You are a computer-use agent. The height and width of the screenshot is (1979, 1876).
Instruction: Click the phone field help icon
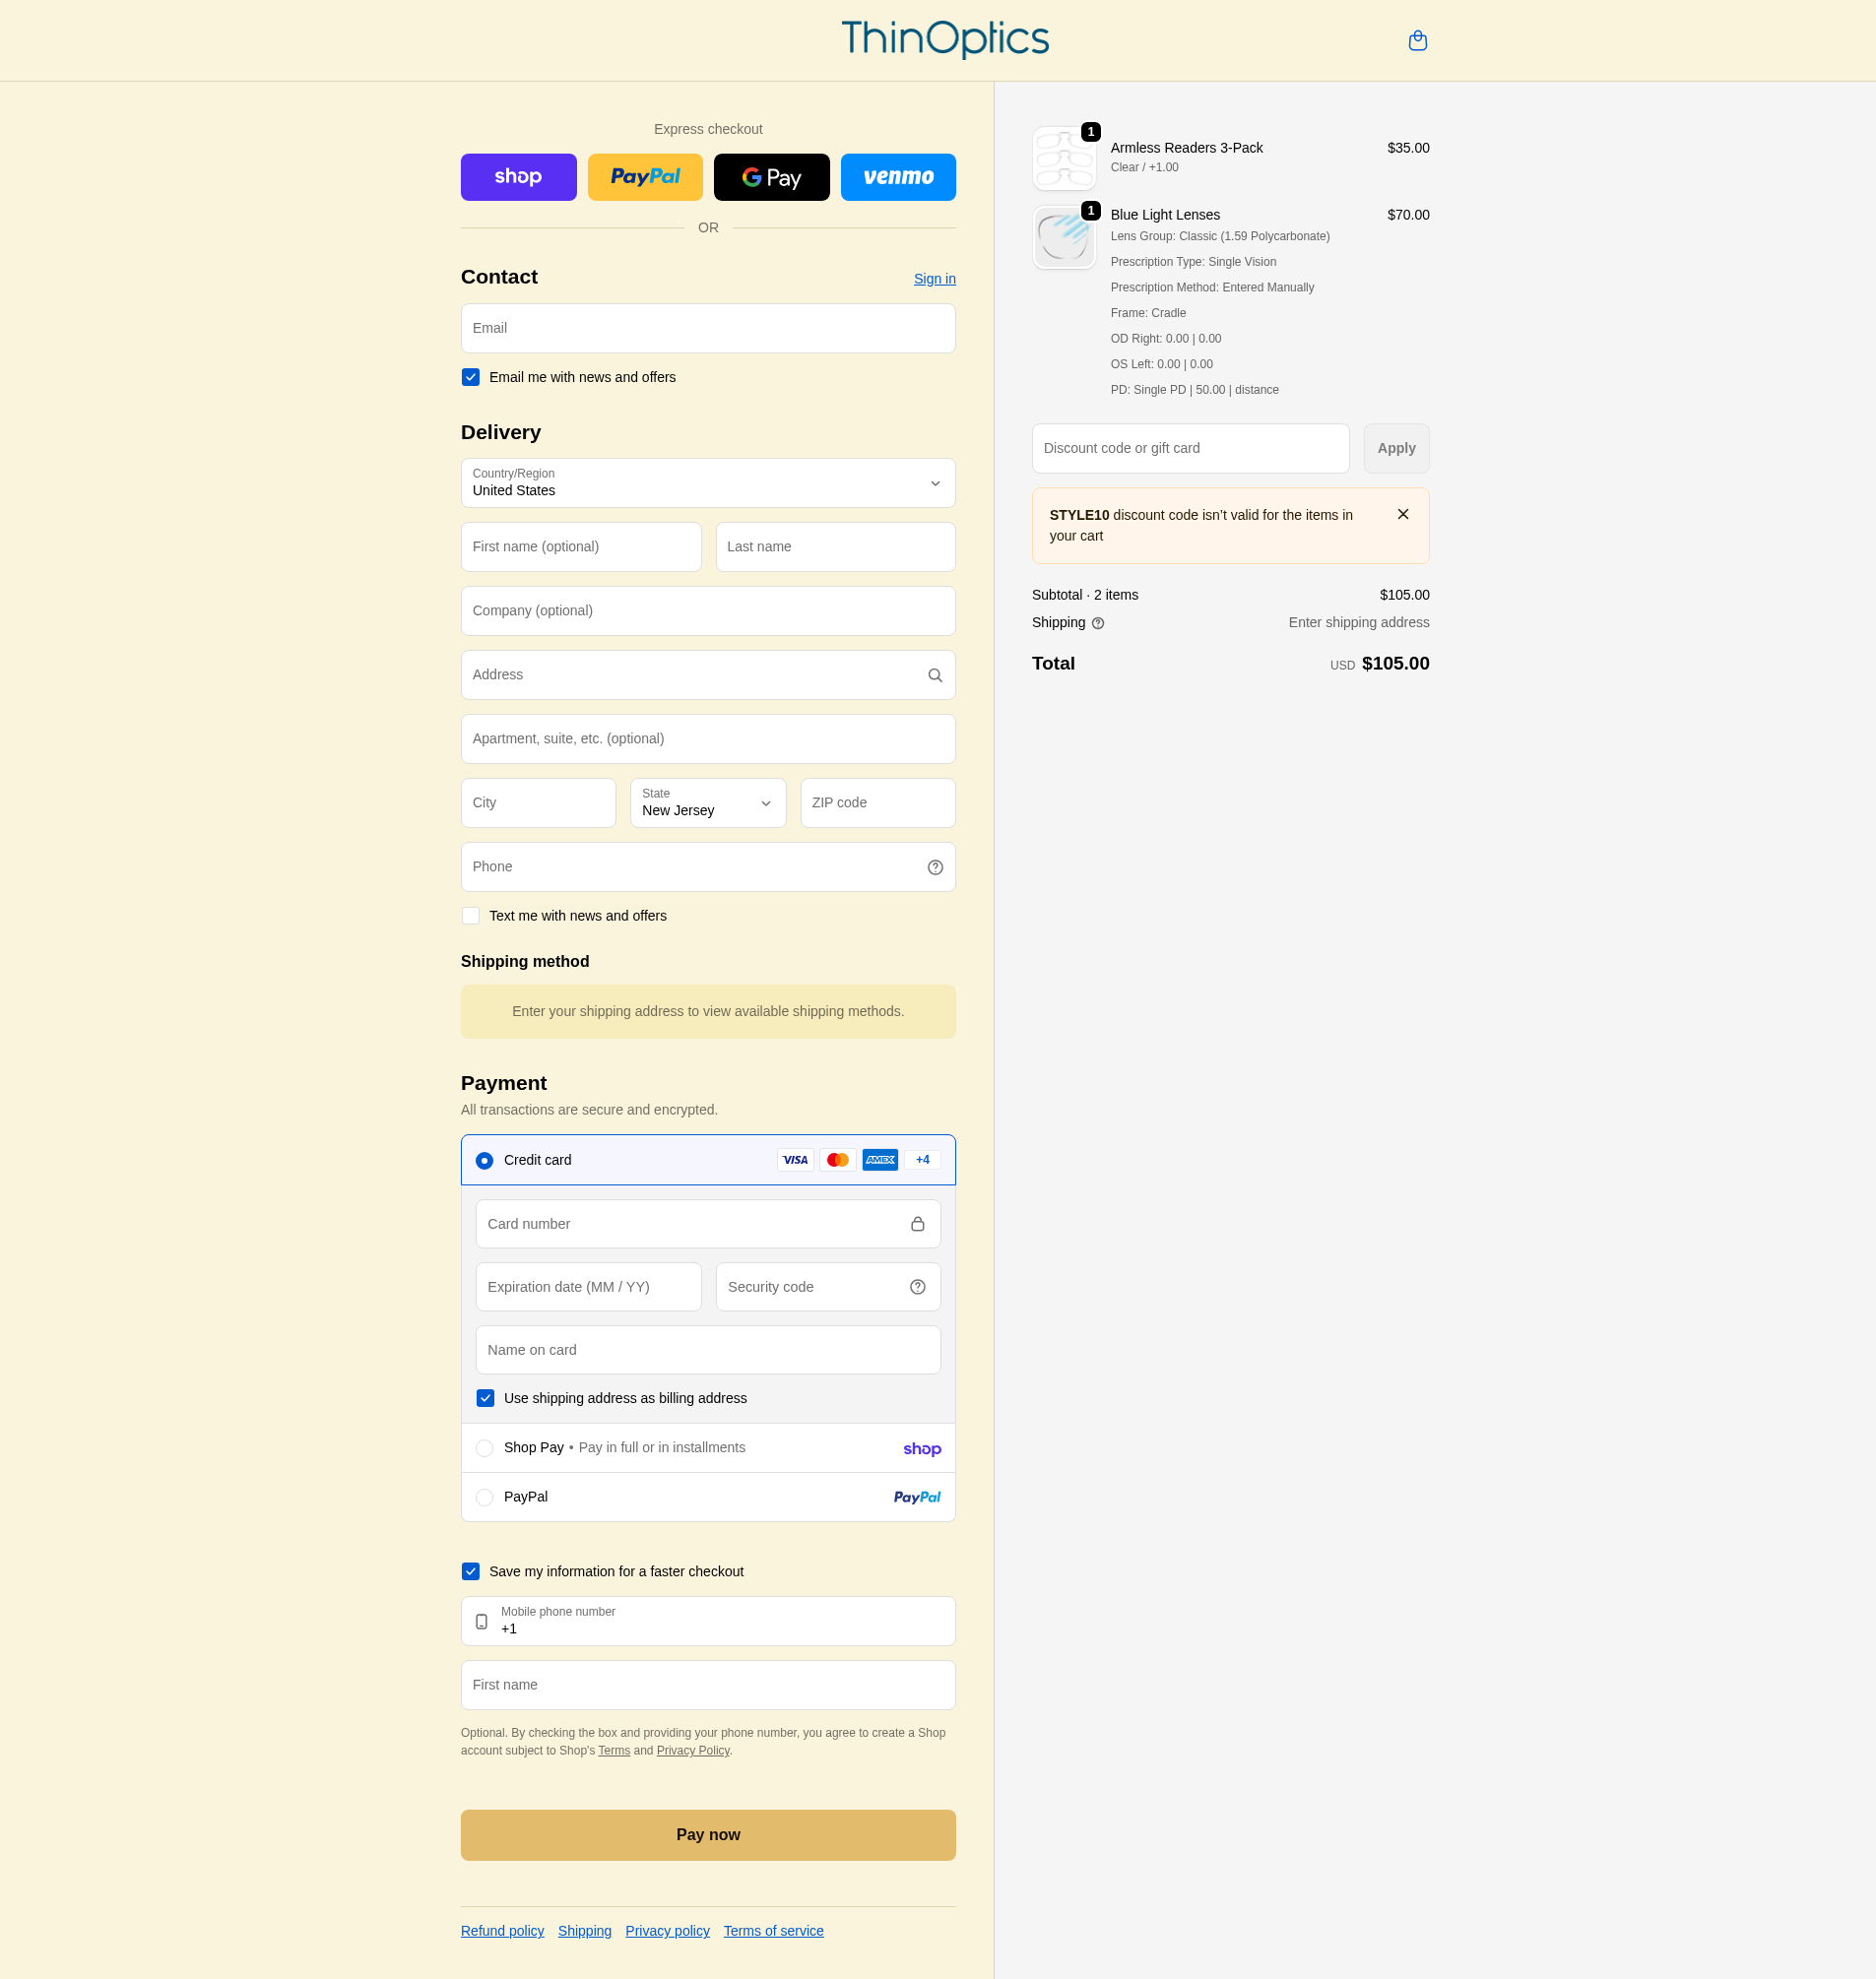tap(934, 867)
